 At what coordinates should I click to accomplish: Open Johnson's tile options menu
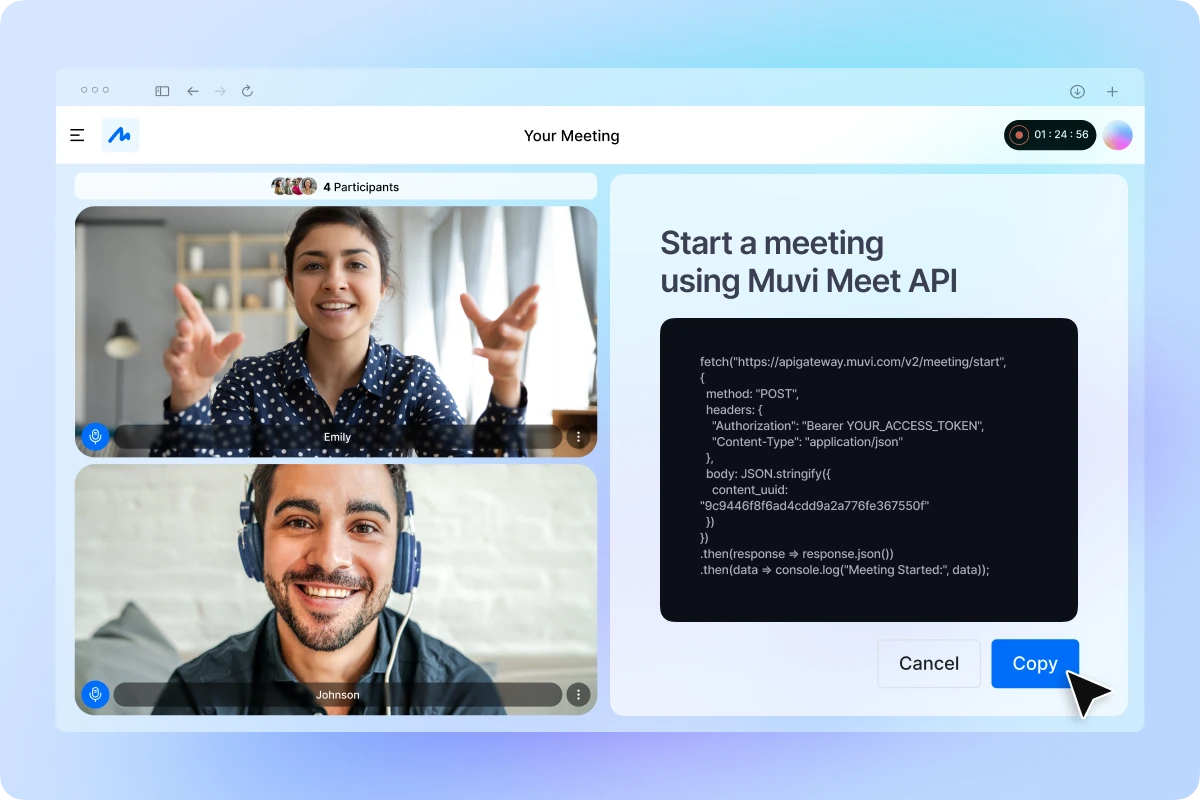click(578, 694)
